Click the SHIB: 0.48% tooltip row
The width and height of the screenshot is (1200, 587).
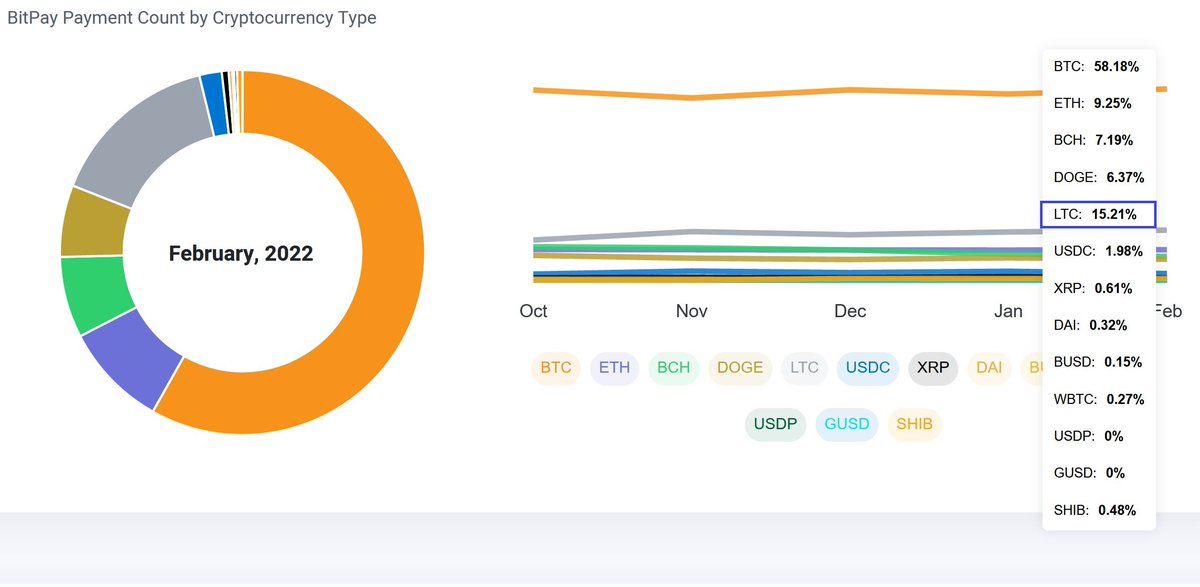tap(1095, 510)
